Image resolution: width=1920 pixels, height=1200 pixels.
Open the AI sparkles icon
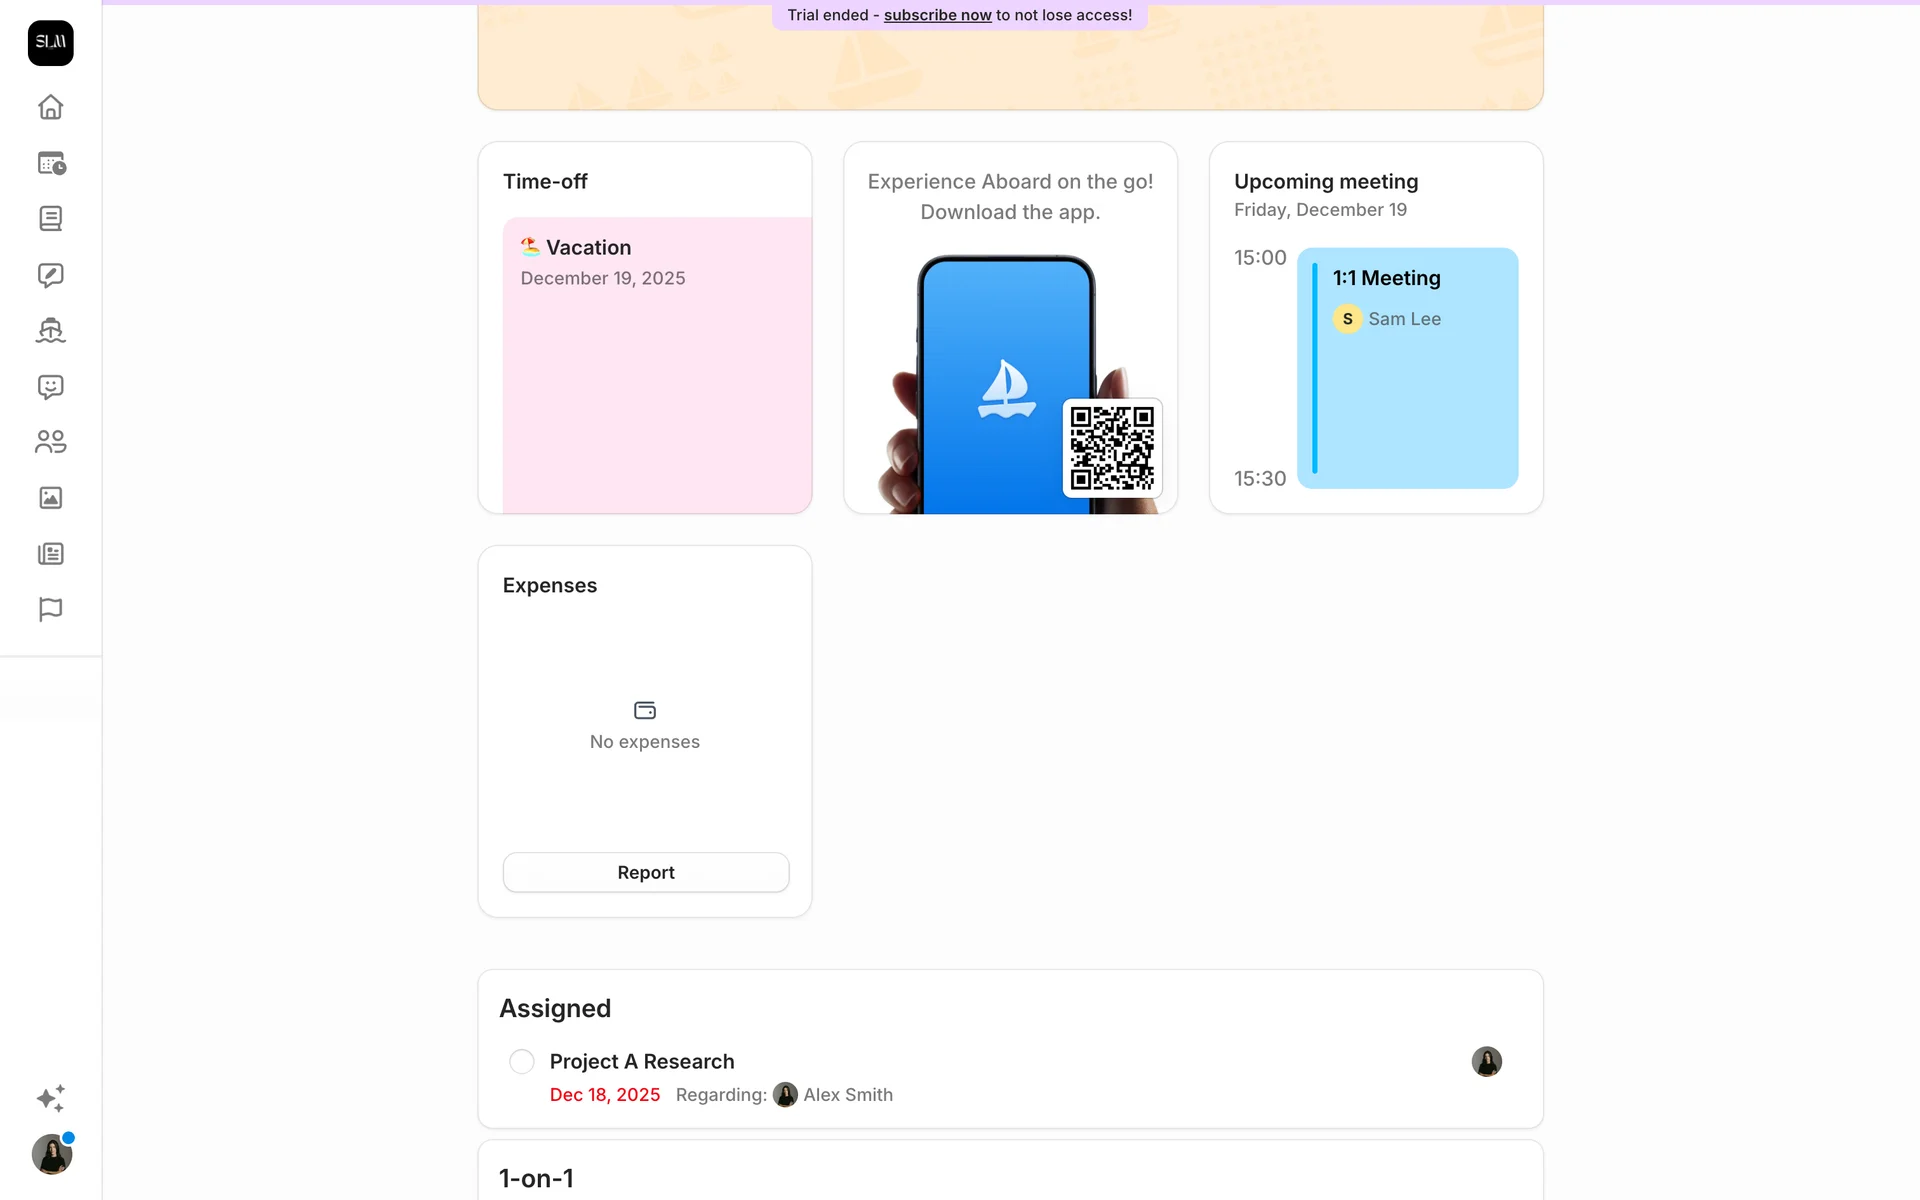coord(51,1098)
